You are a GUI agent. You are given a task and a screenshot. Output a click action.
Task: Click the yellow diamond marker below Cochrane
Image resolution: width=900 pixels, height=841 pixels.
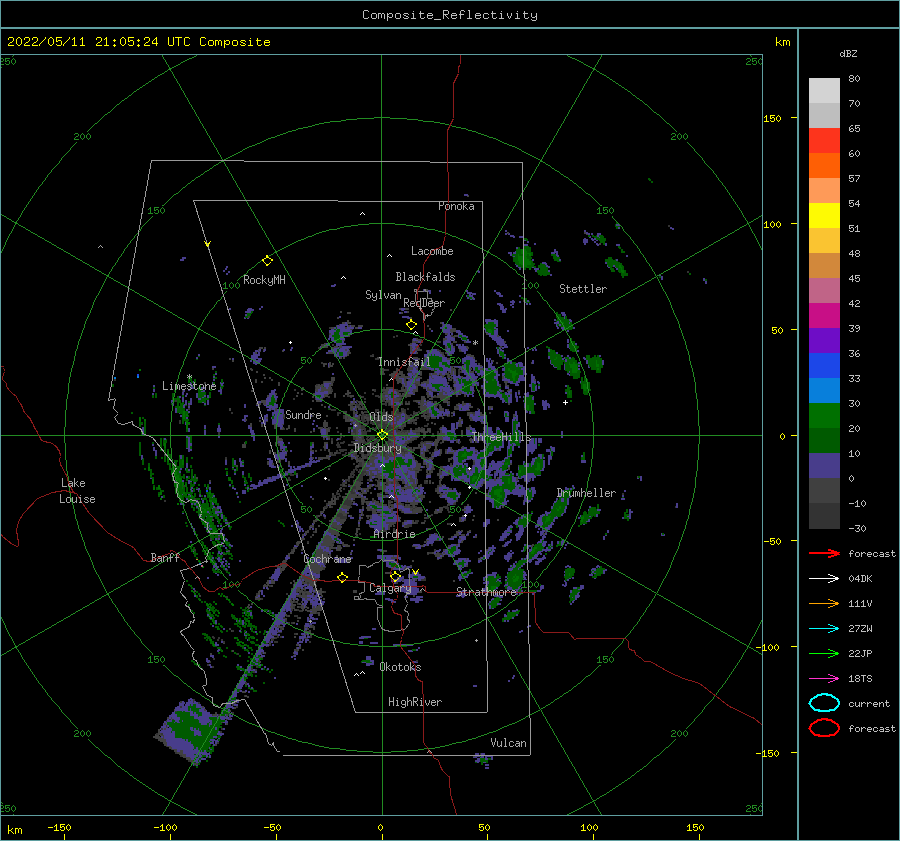click(343, 578)
